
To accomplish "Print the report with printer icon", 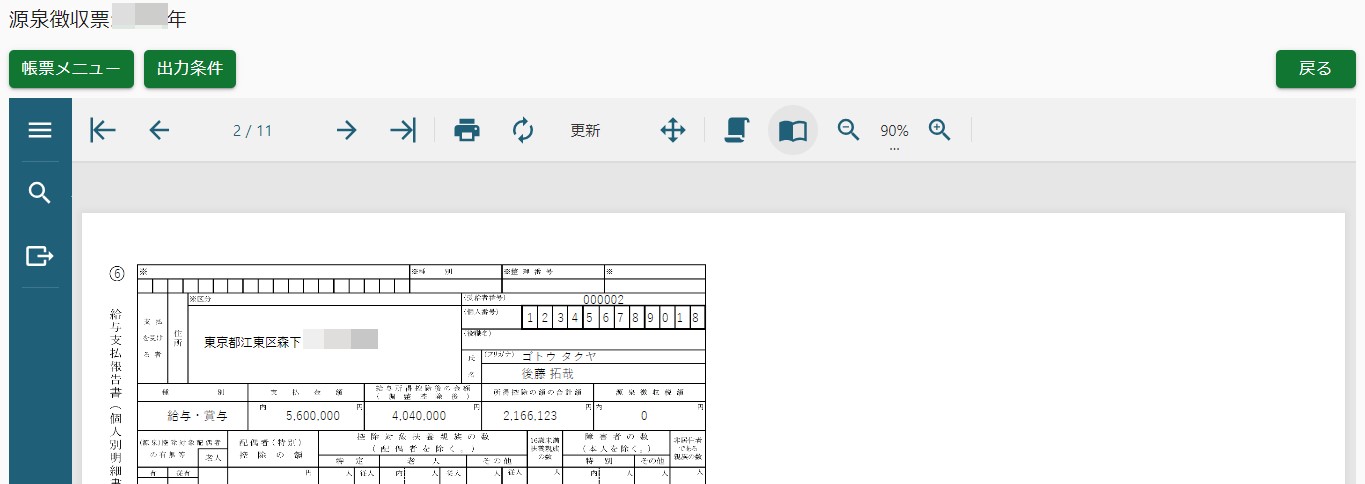I will point(467,130).
